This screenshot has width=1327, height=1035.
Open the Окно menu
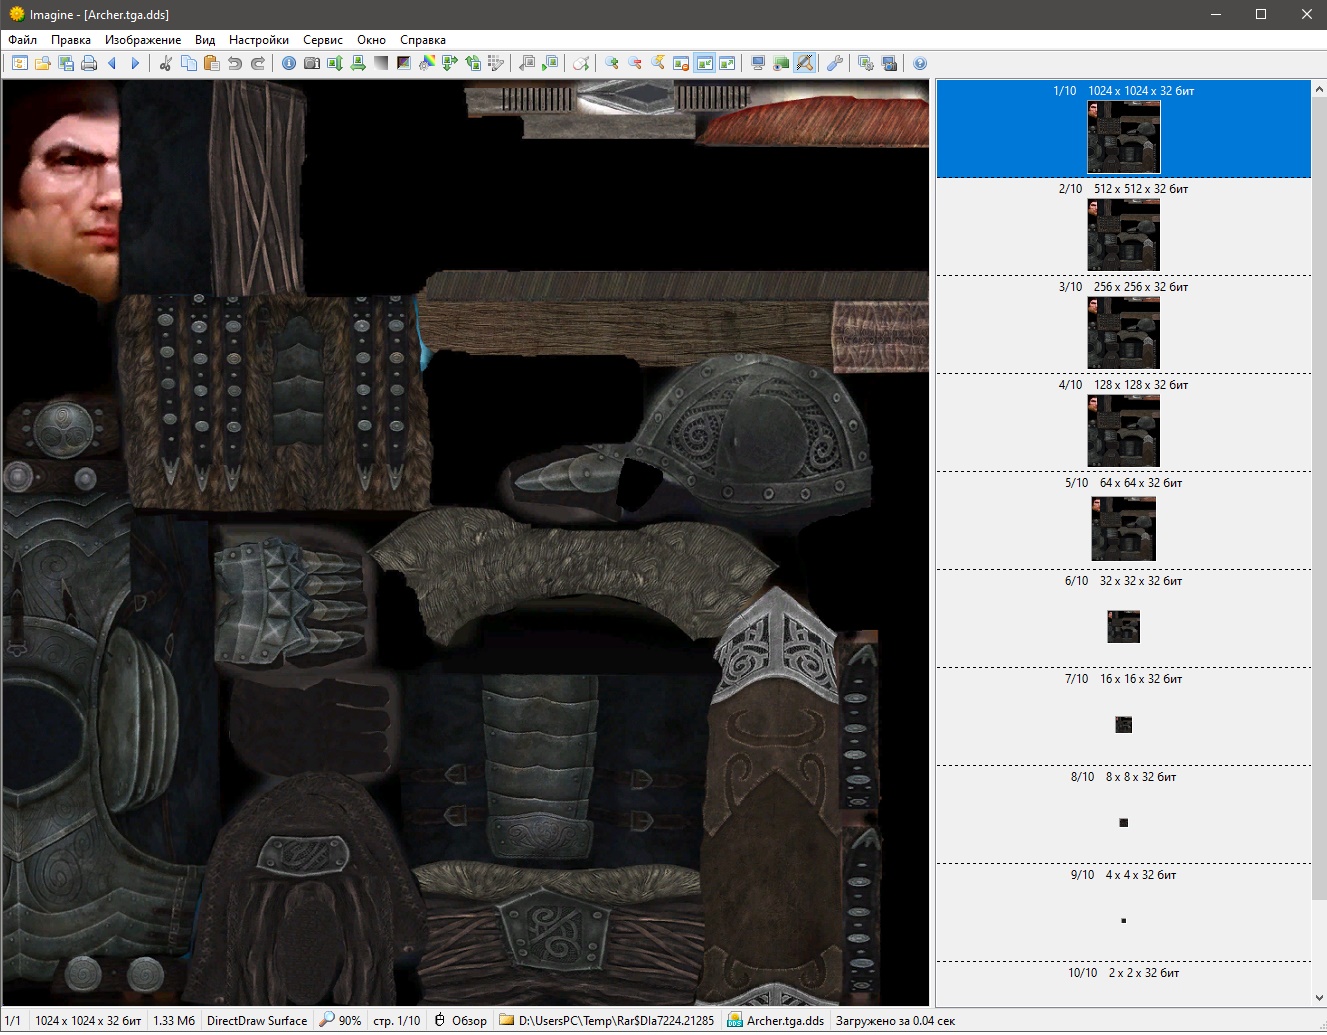pyautogui.click(x=371, y=40)
